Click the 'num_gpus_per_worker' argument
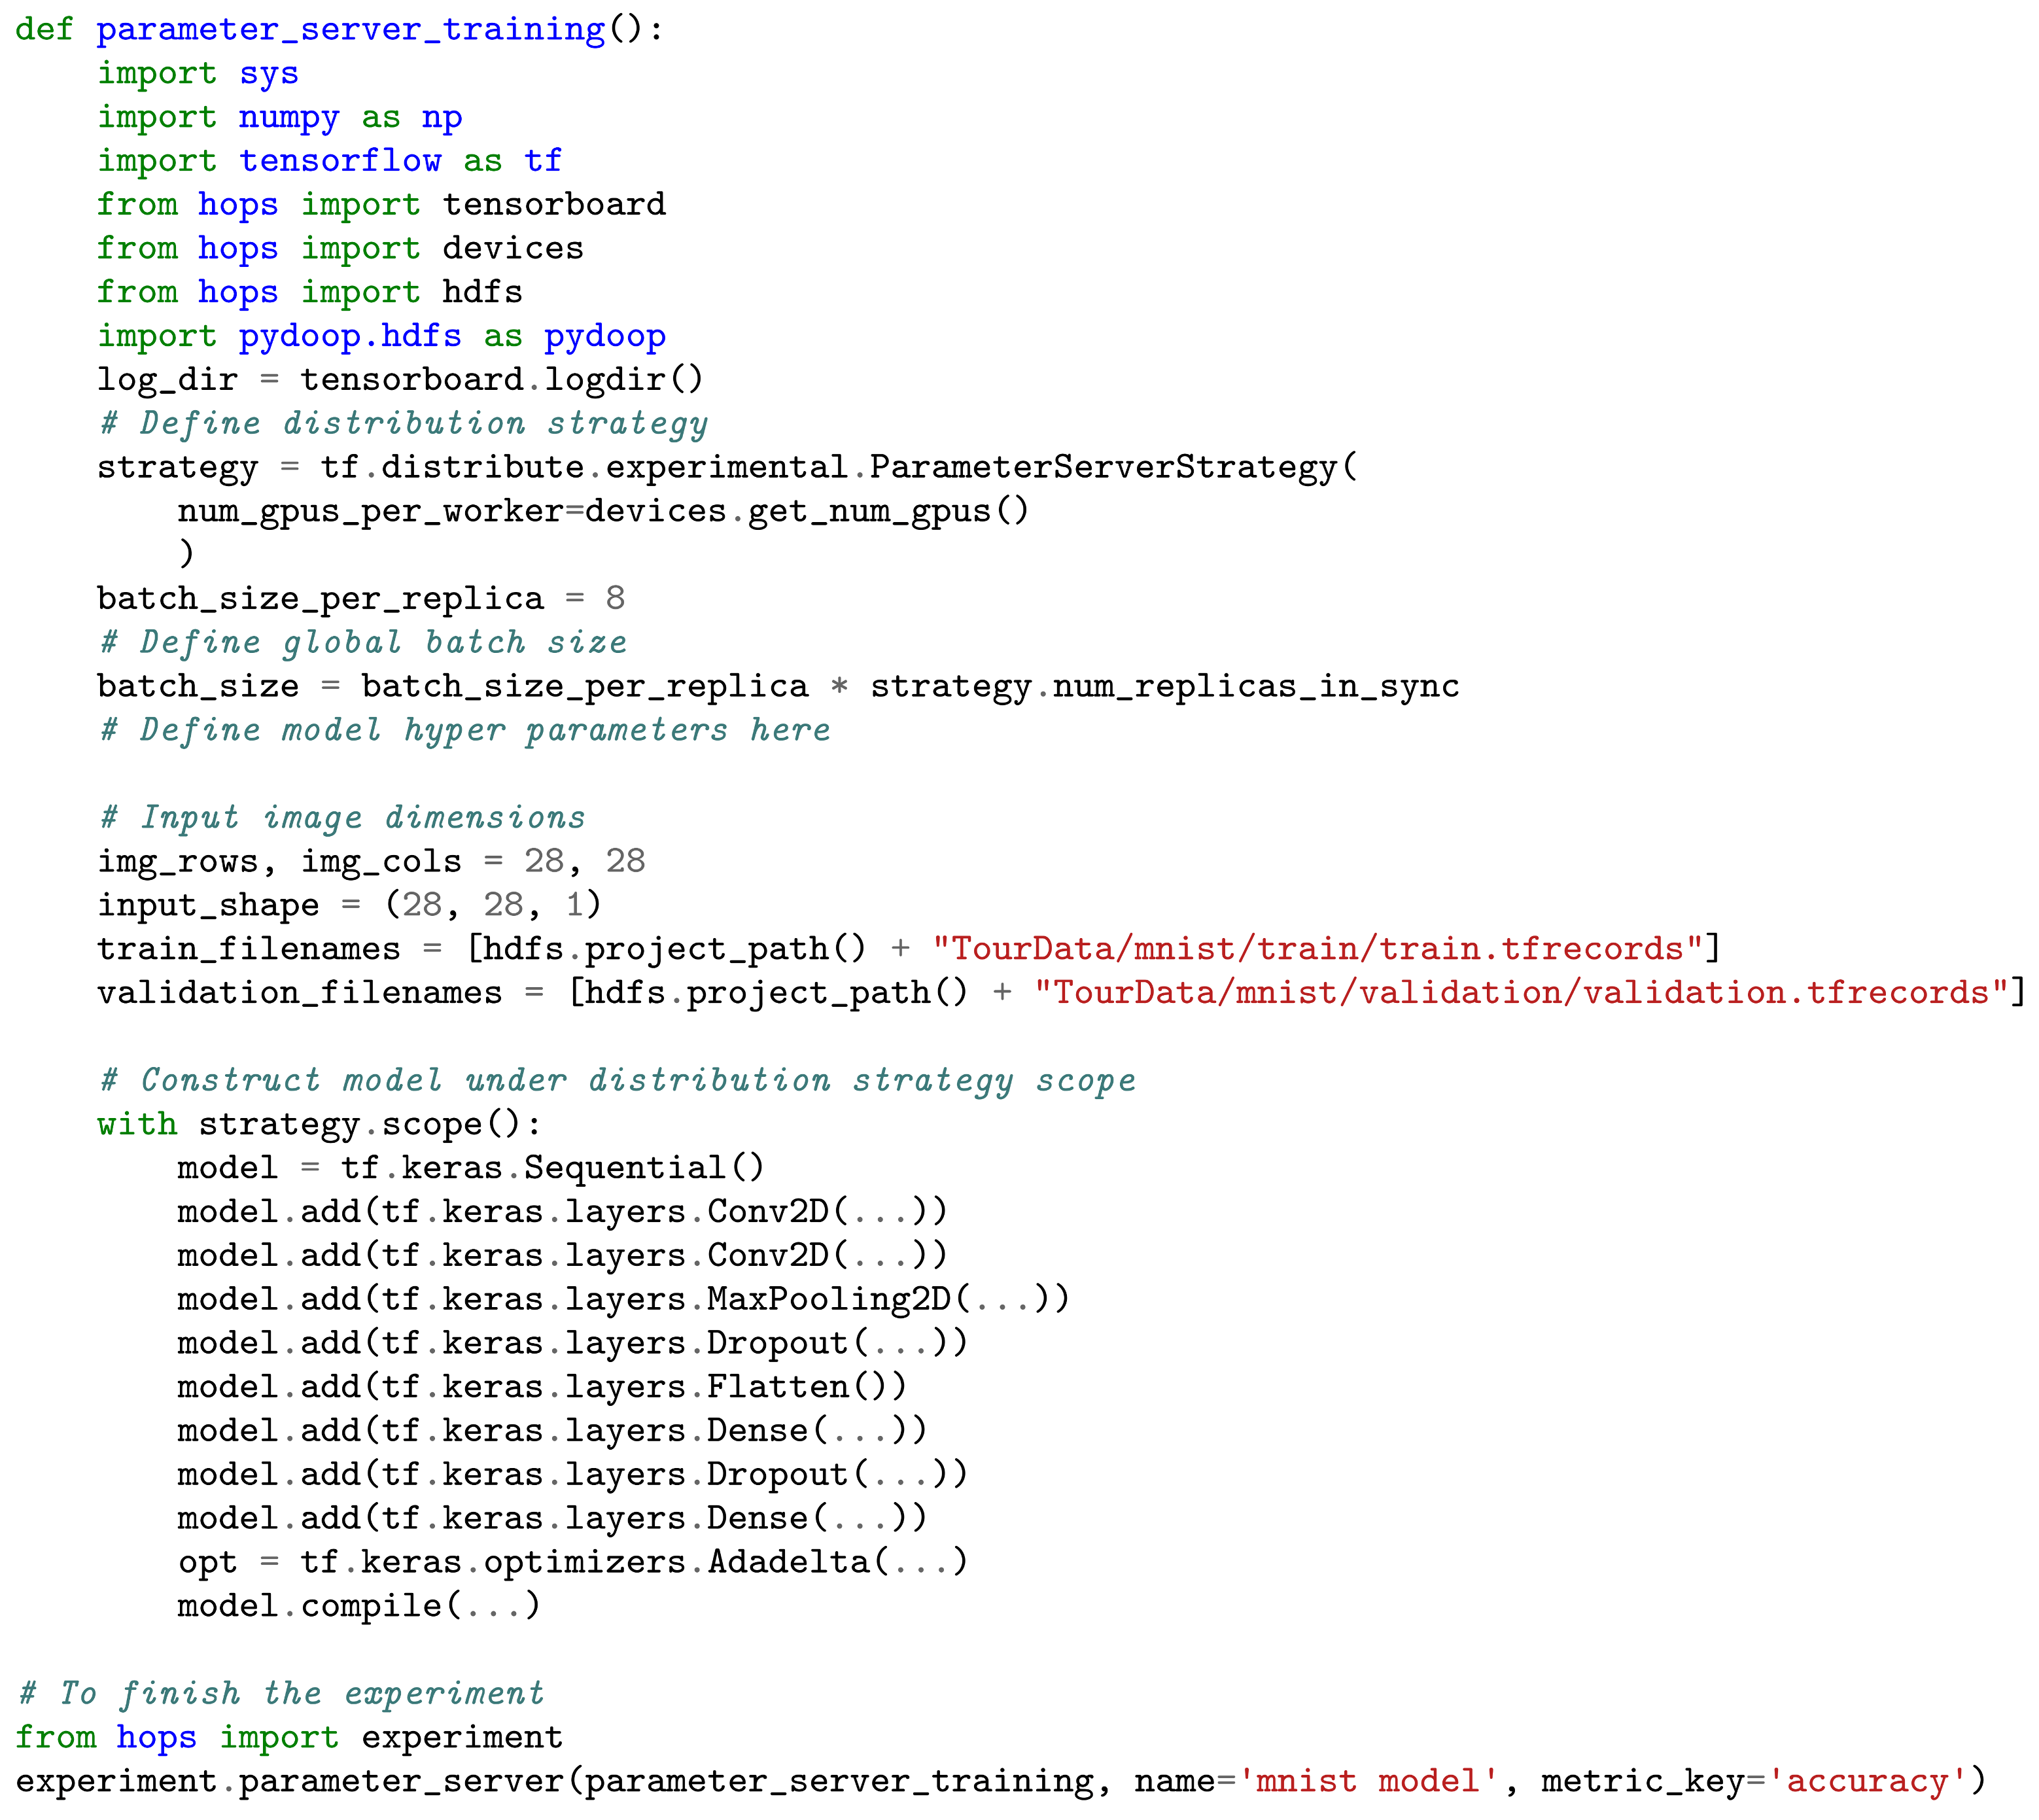This screenshot has width=2039, height=1820. point(370,511)
